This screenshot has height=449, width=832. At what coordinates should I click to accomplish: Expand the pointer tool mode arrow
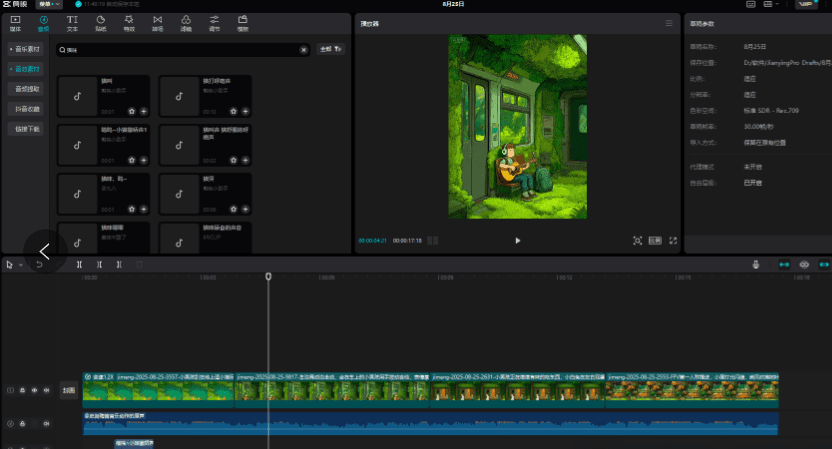click(21, 264)
